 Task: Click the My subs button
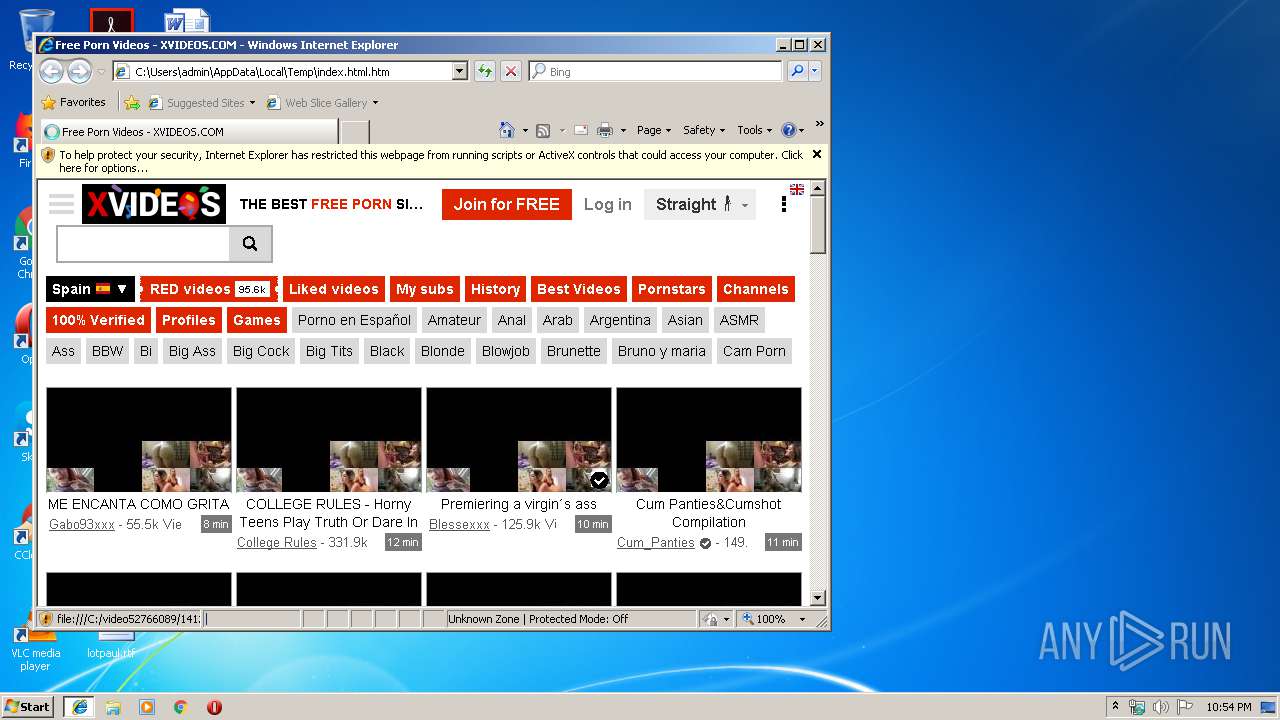(425, 289)
